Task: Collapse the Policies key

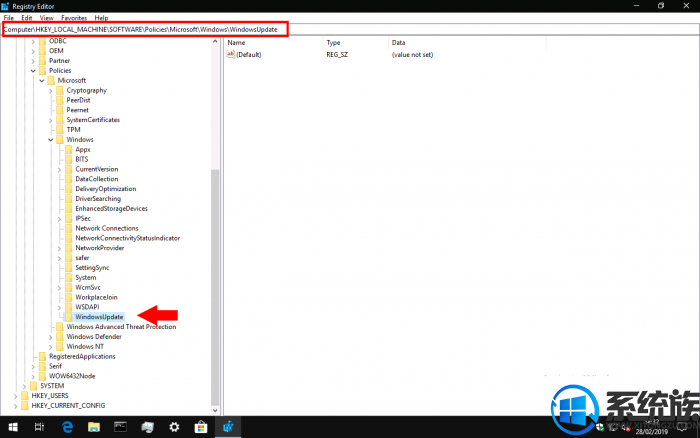Action: [33, 71]
